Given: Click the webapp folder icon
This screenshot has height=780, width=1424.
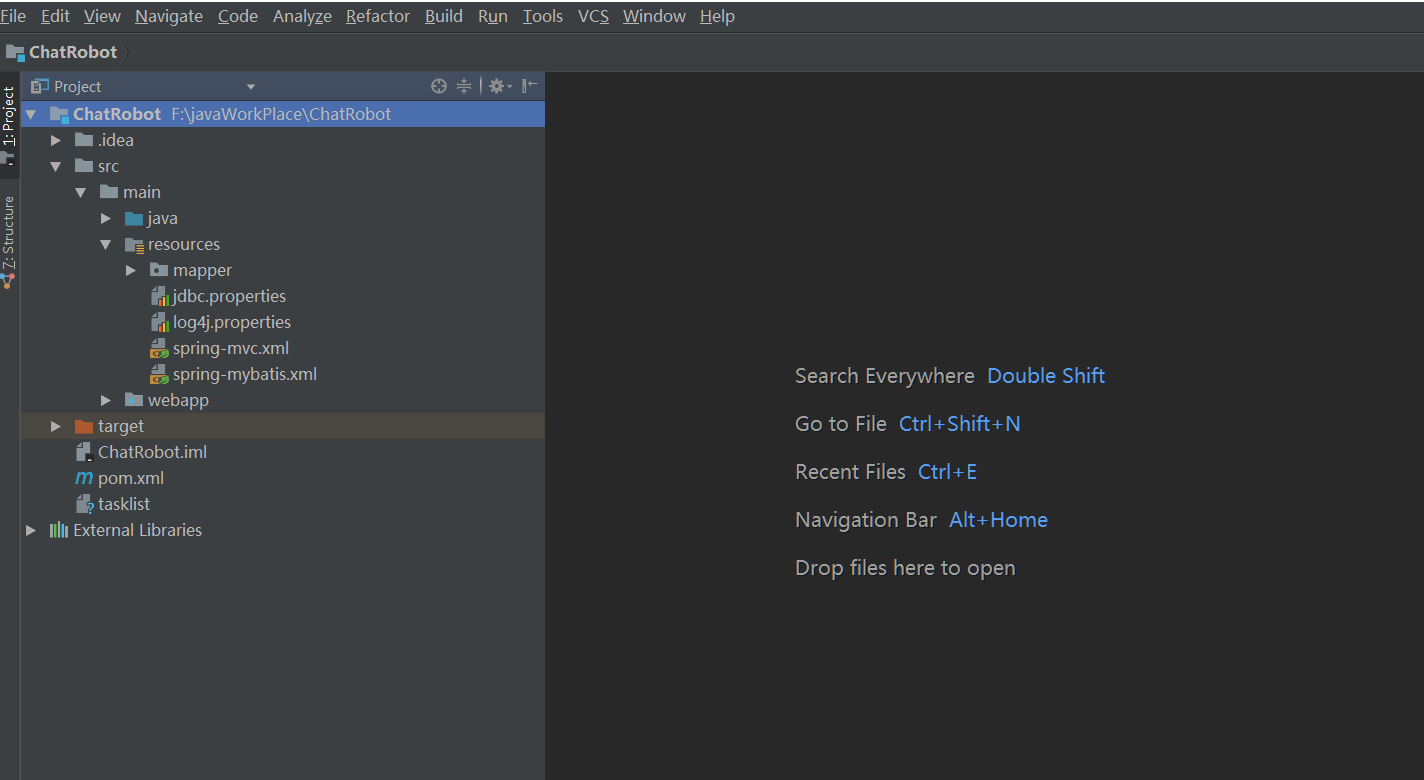Looking at the screenshot, I should coord(134,400).
